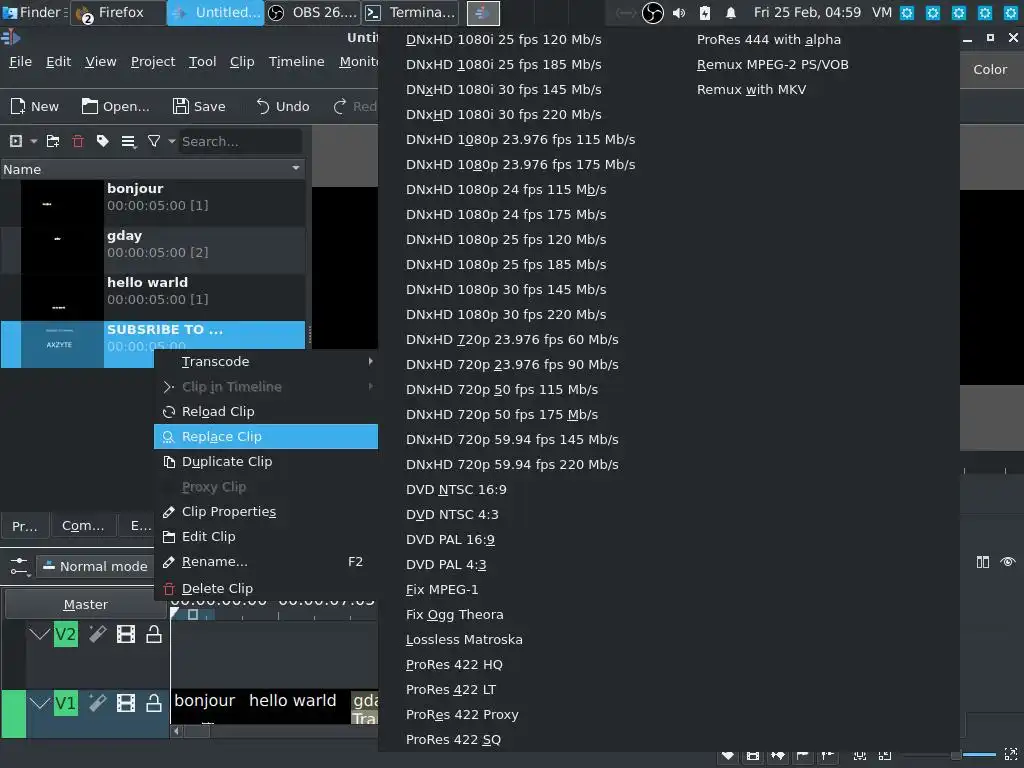Select the gday clip thumbnail in bin
1024x768 pixels.
click(x=62, y=250)
